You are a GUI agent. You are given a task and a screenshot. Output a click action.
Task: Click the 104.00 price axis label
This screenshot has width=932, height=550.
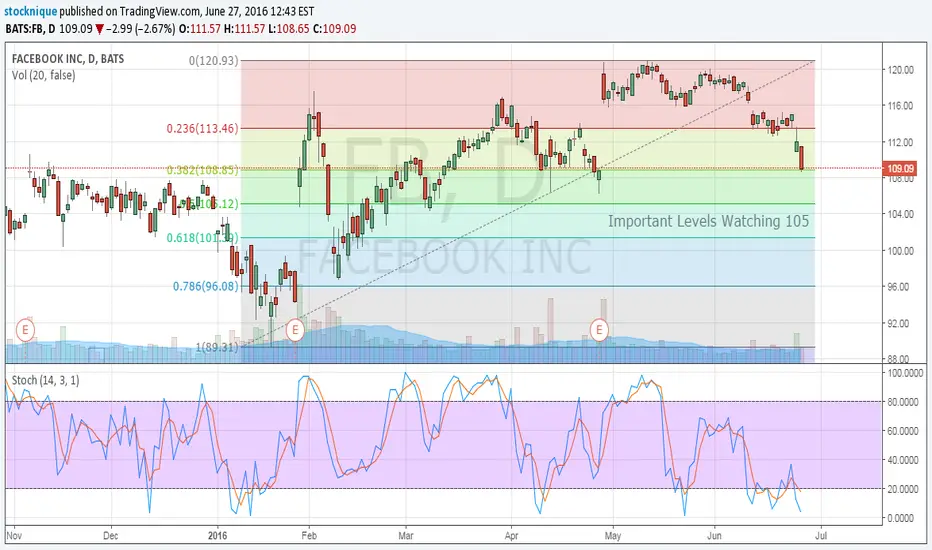click(x=900, y=214)
